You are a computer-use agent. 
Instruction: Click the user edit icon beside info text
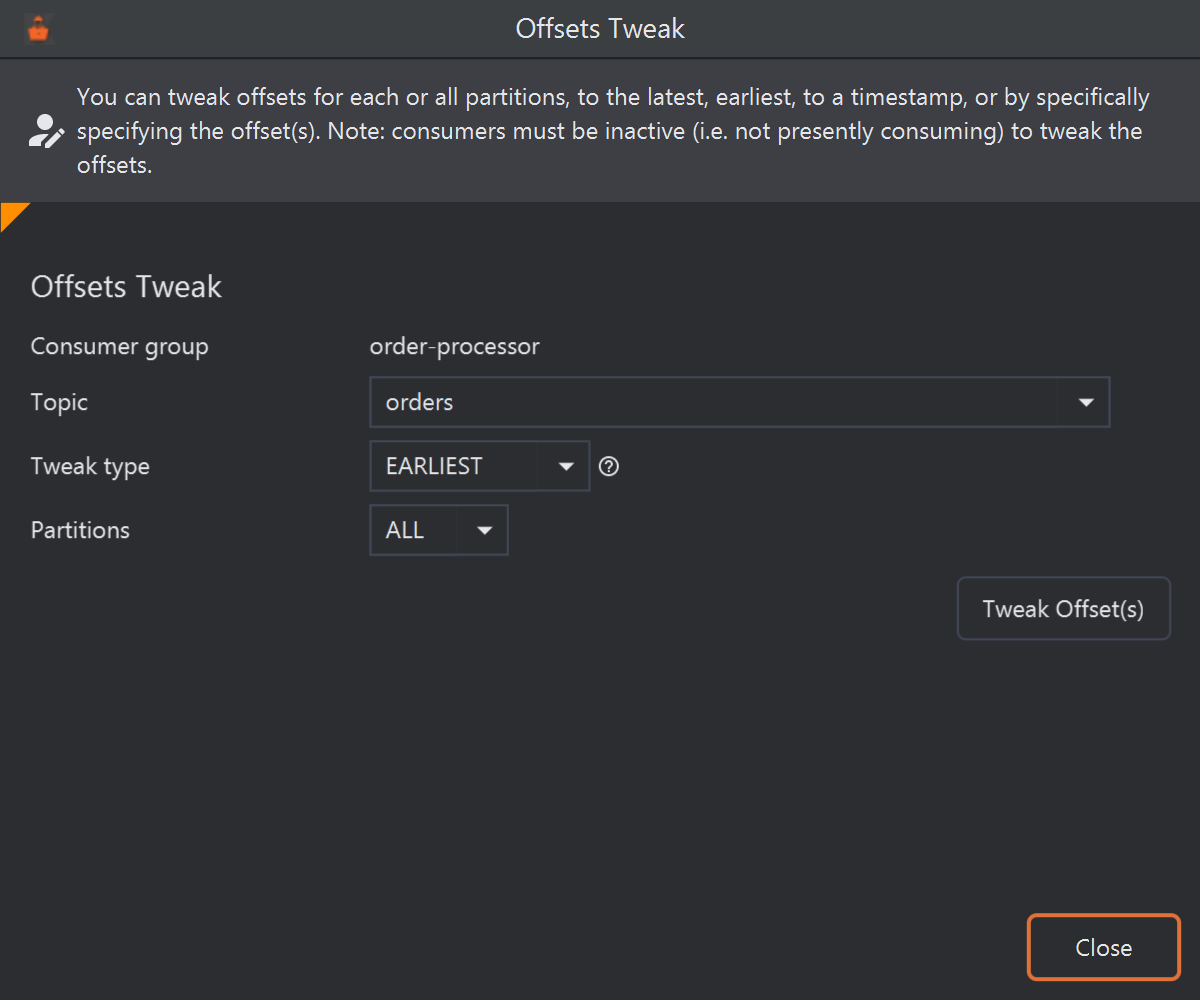pos(46,131)
